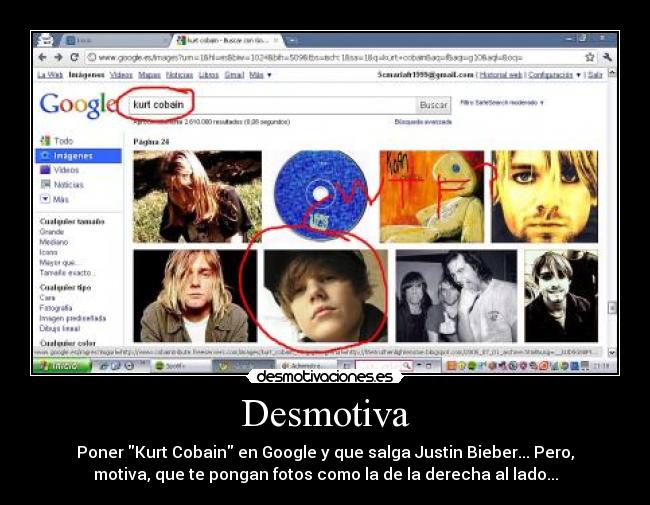Filter image type by Cara
The width and height of the screenshot is (650, 505).
click(x=47, y=298)
